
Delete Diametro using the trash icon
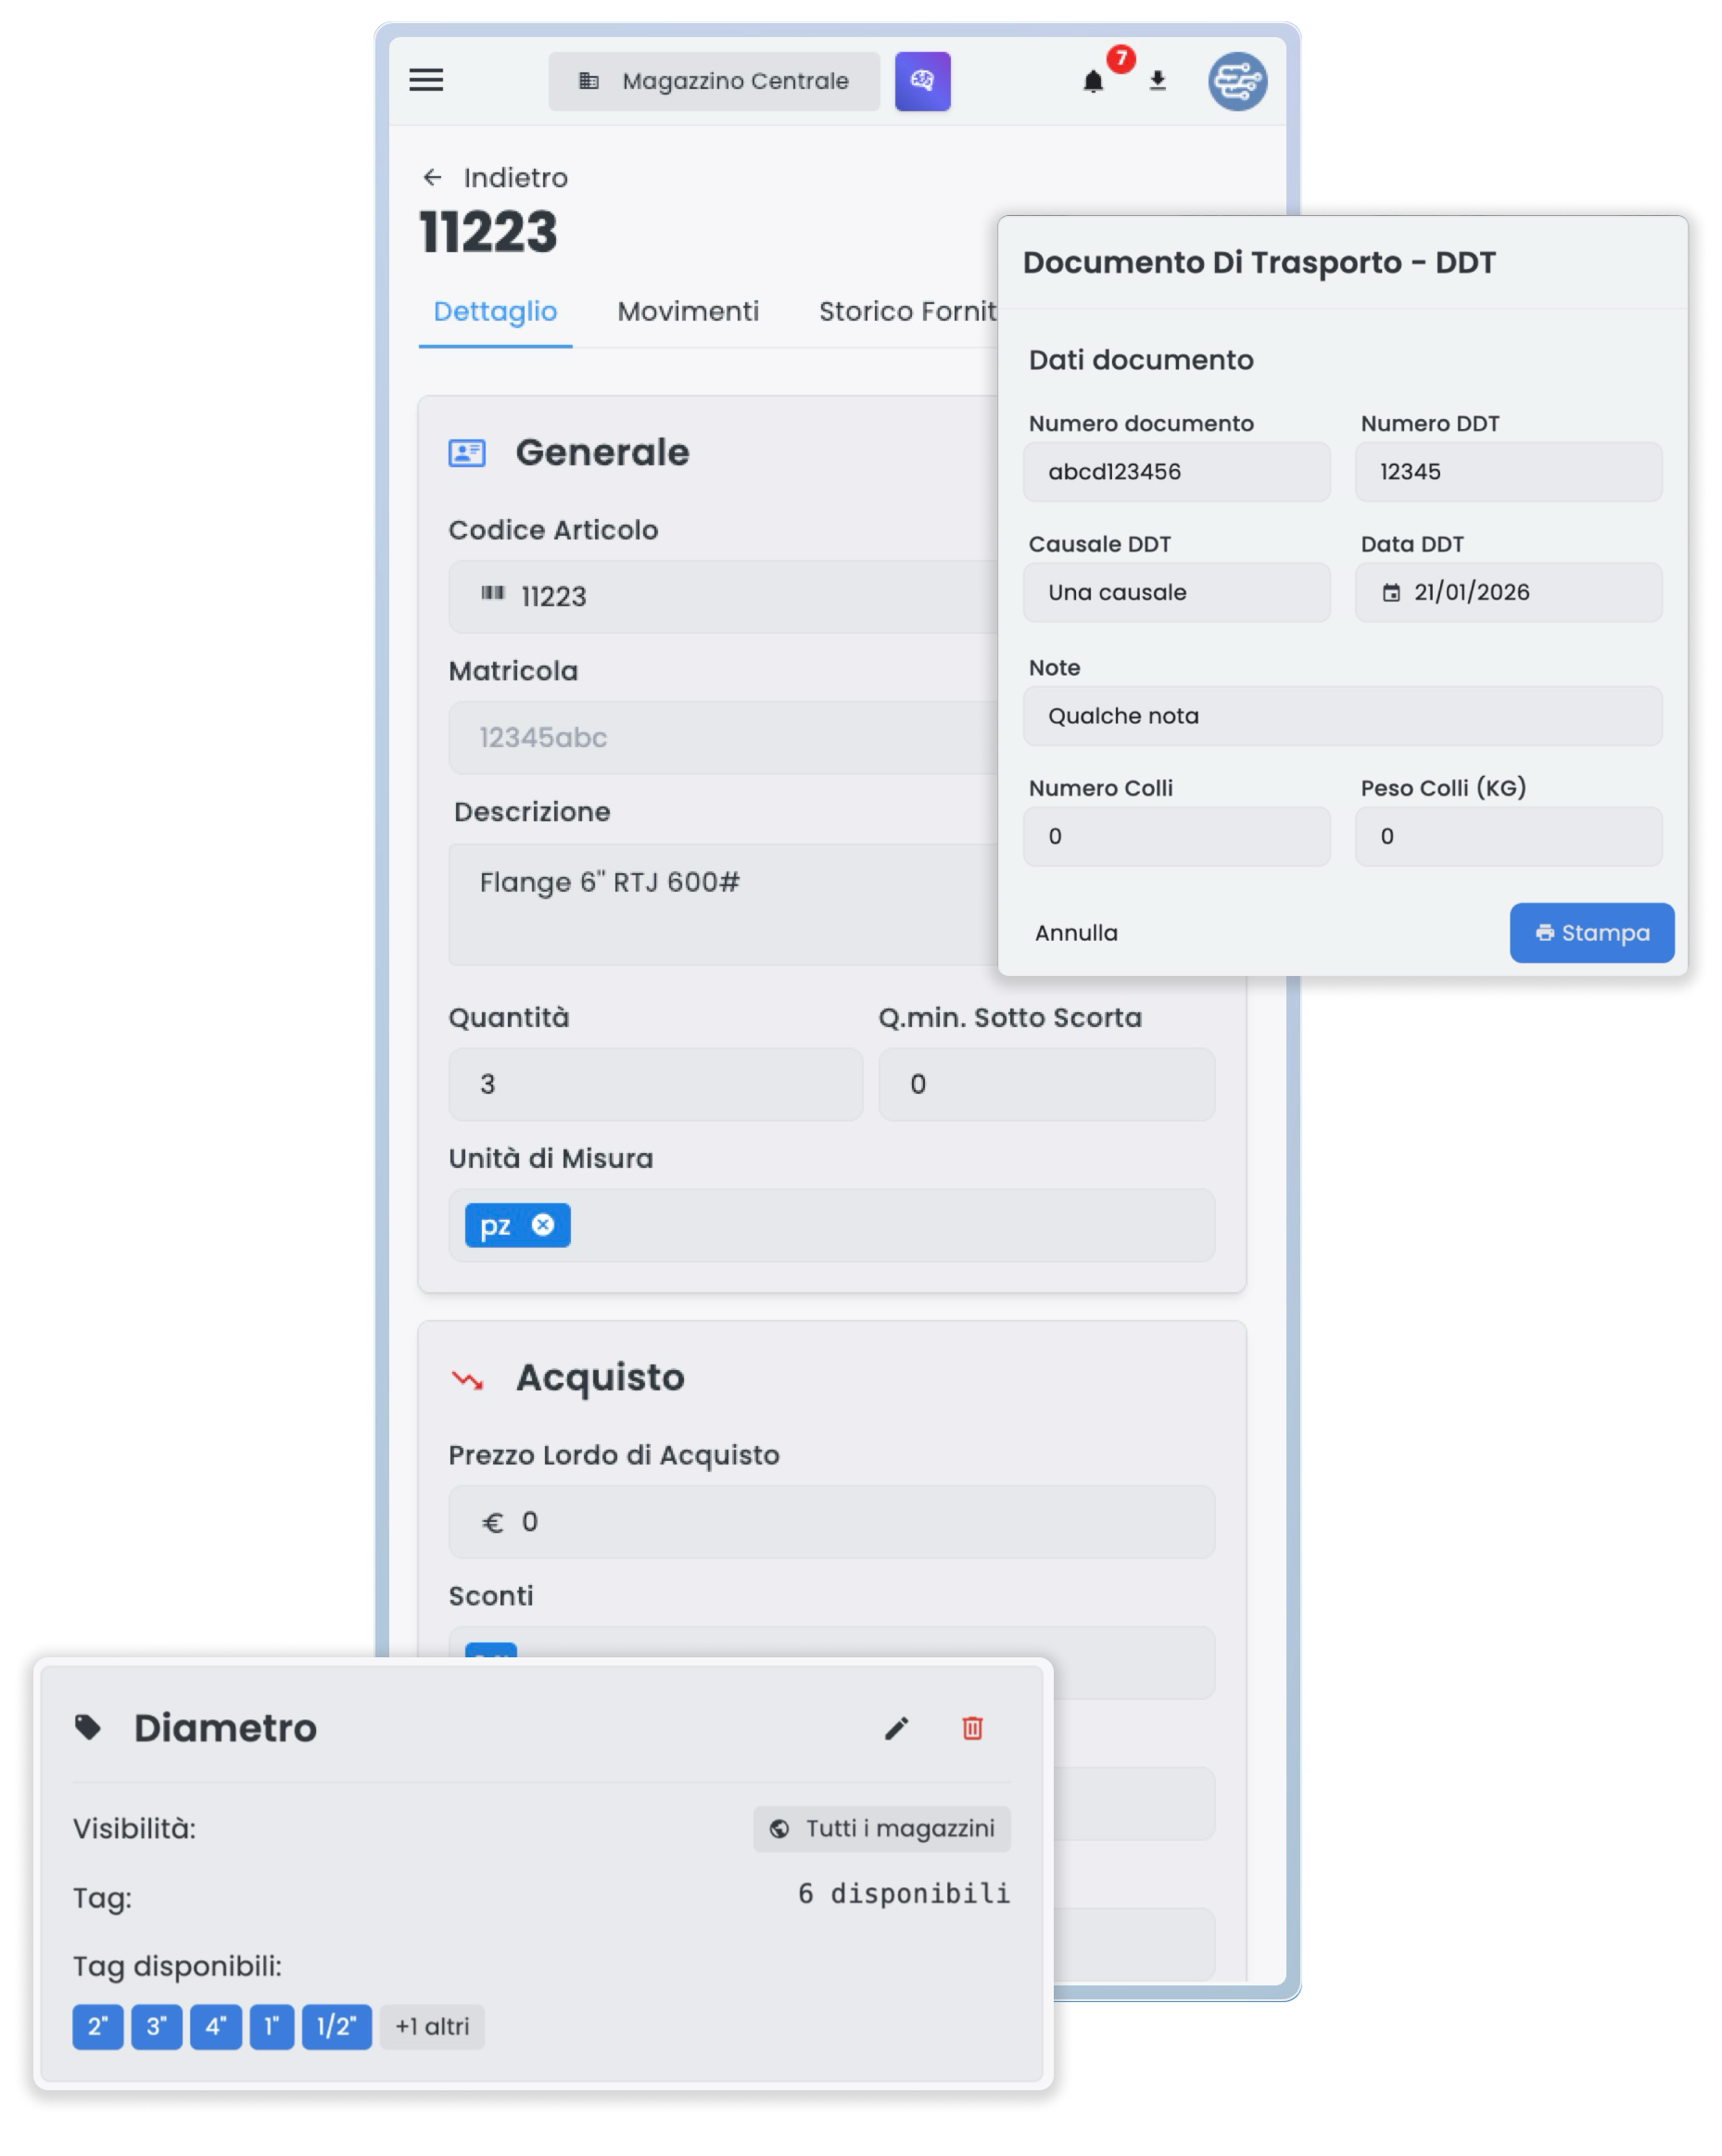tap(970, 1728)
